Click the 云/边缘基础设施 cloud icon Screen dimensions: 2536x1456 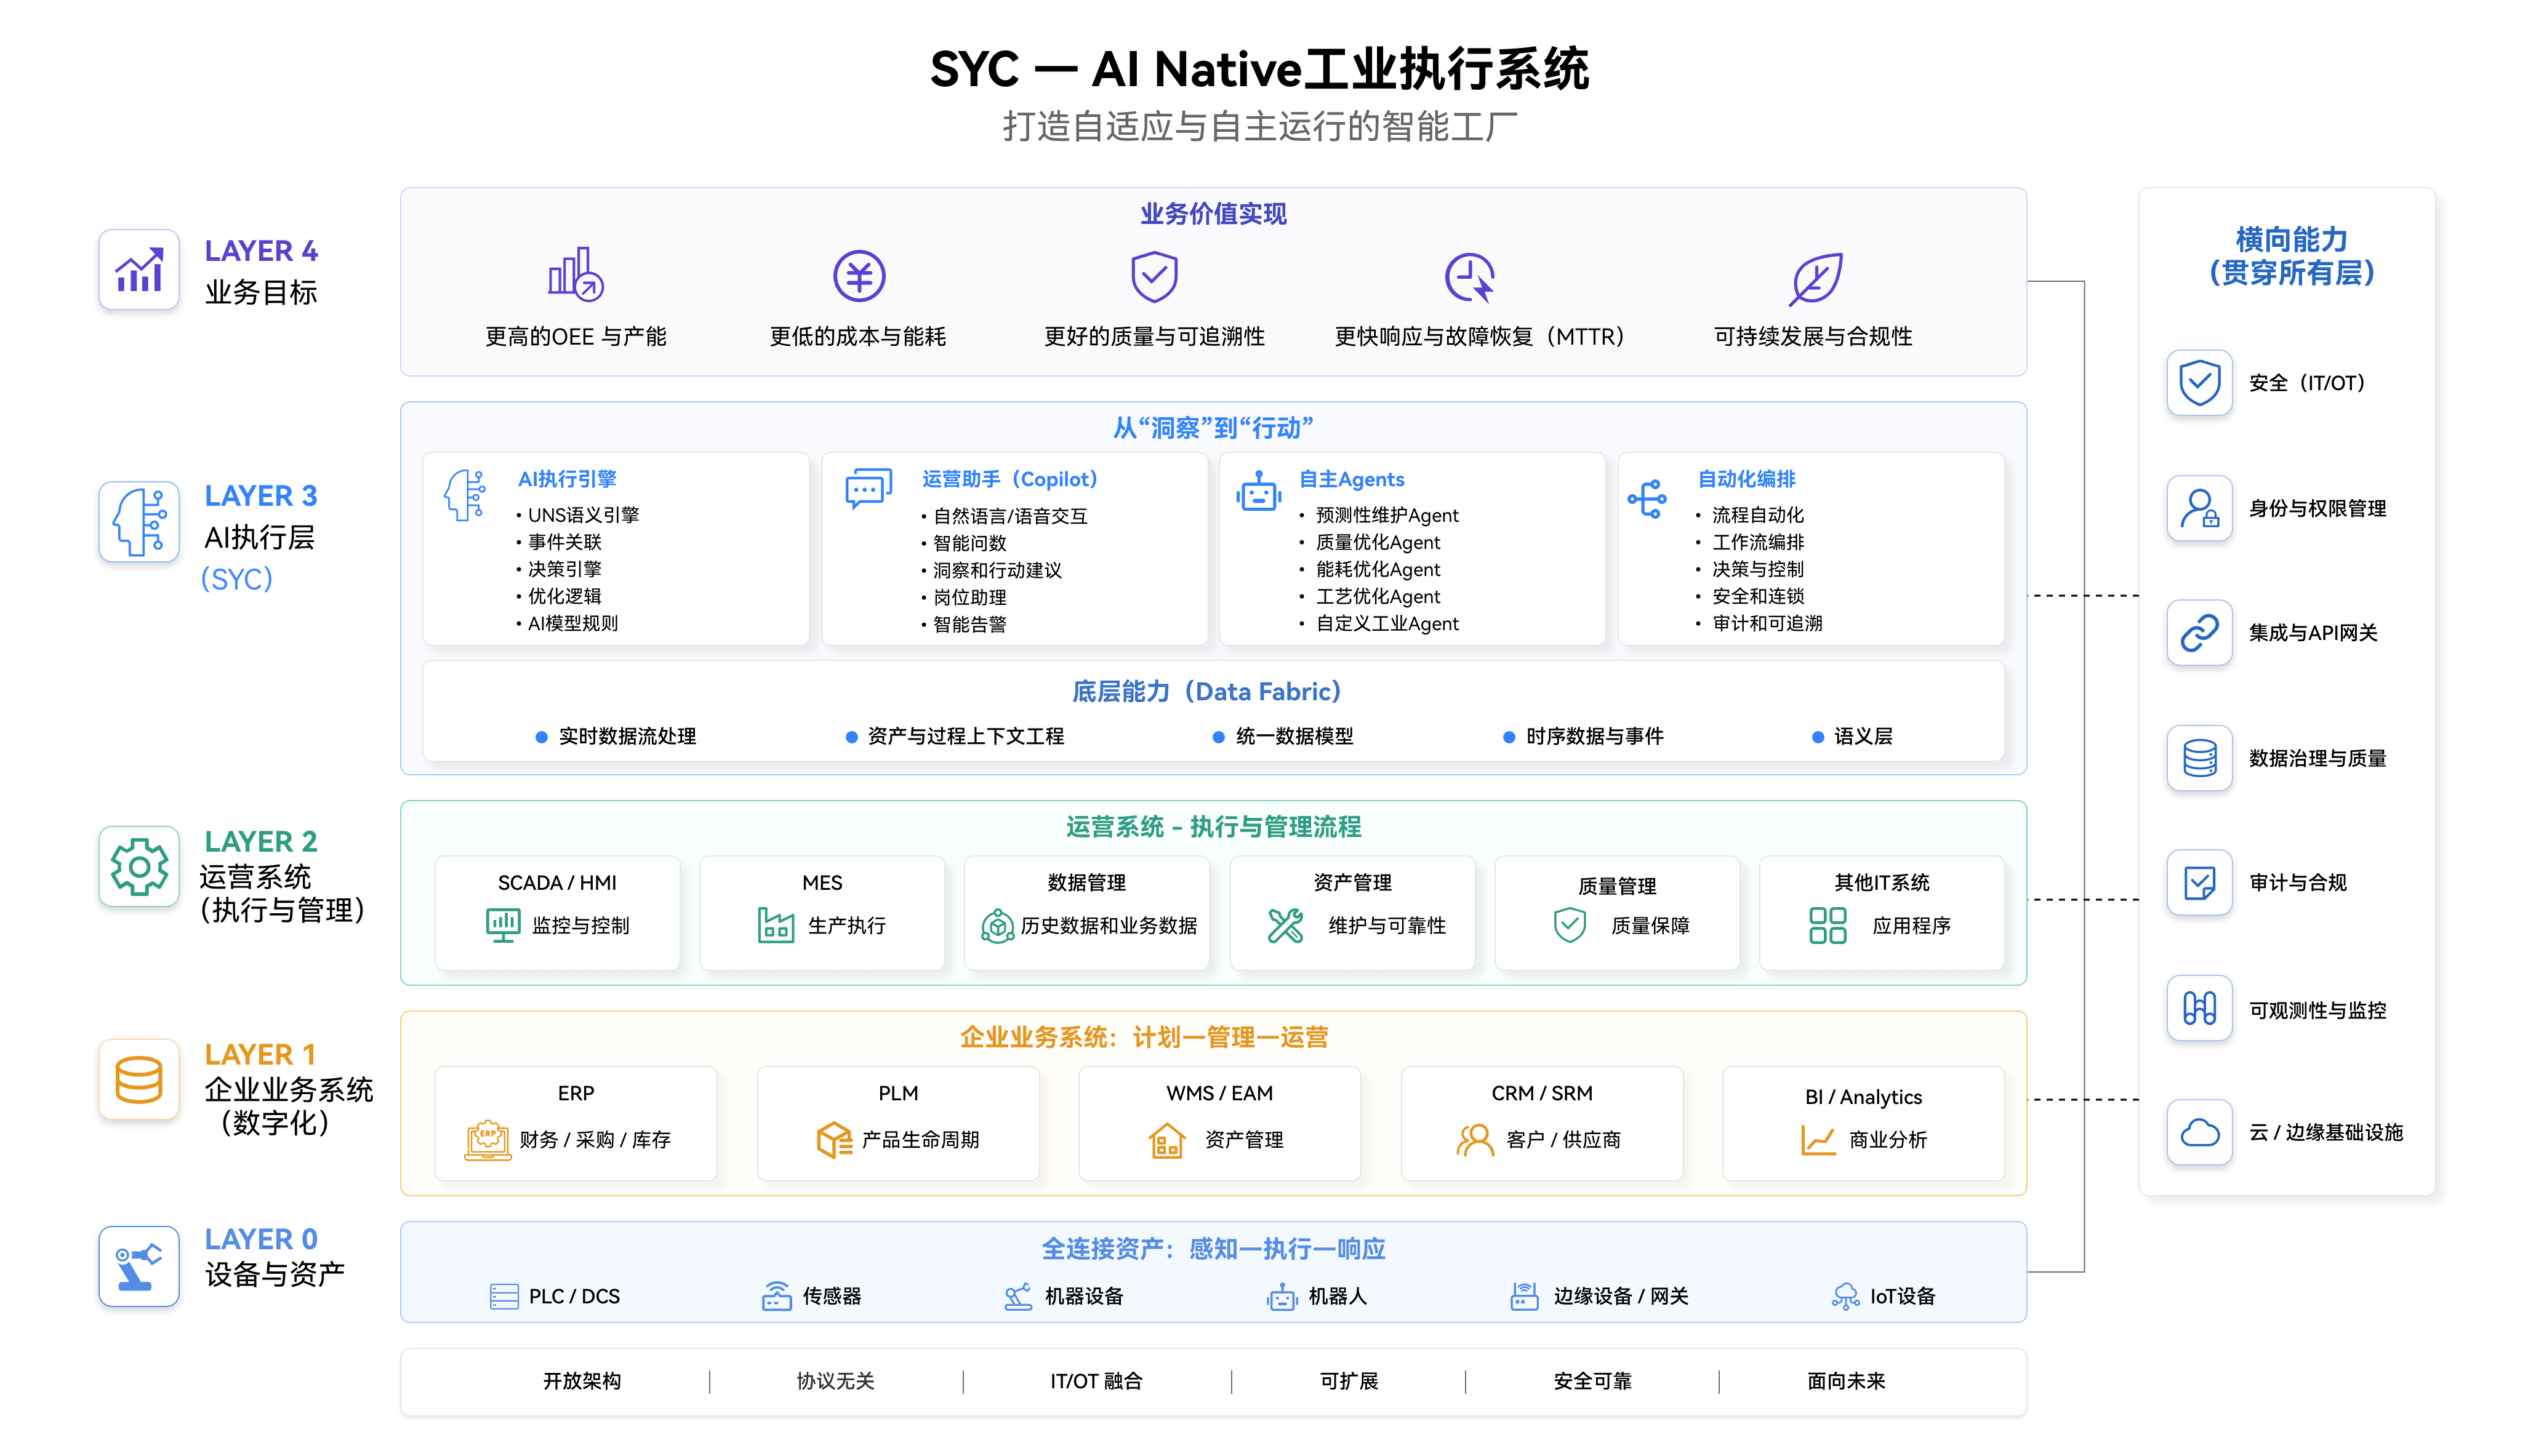[x=2199, y=1132]
